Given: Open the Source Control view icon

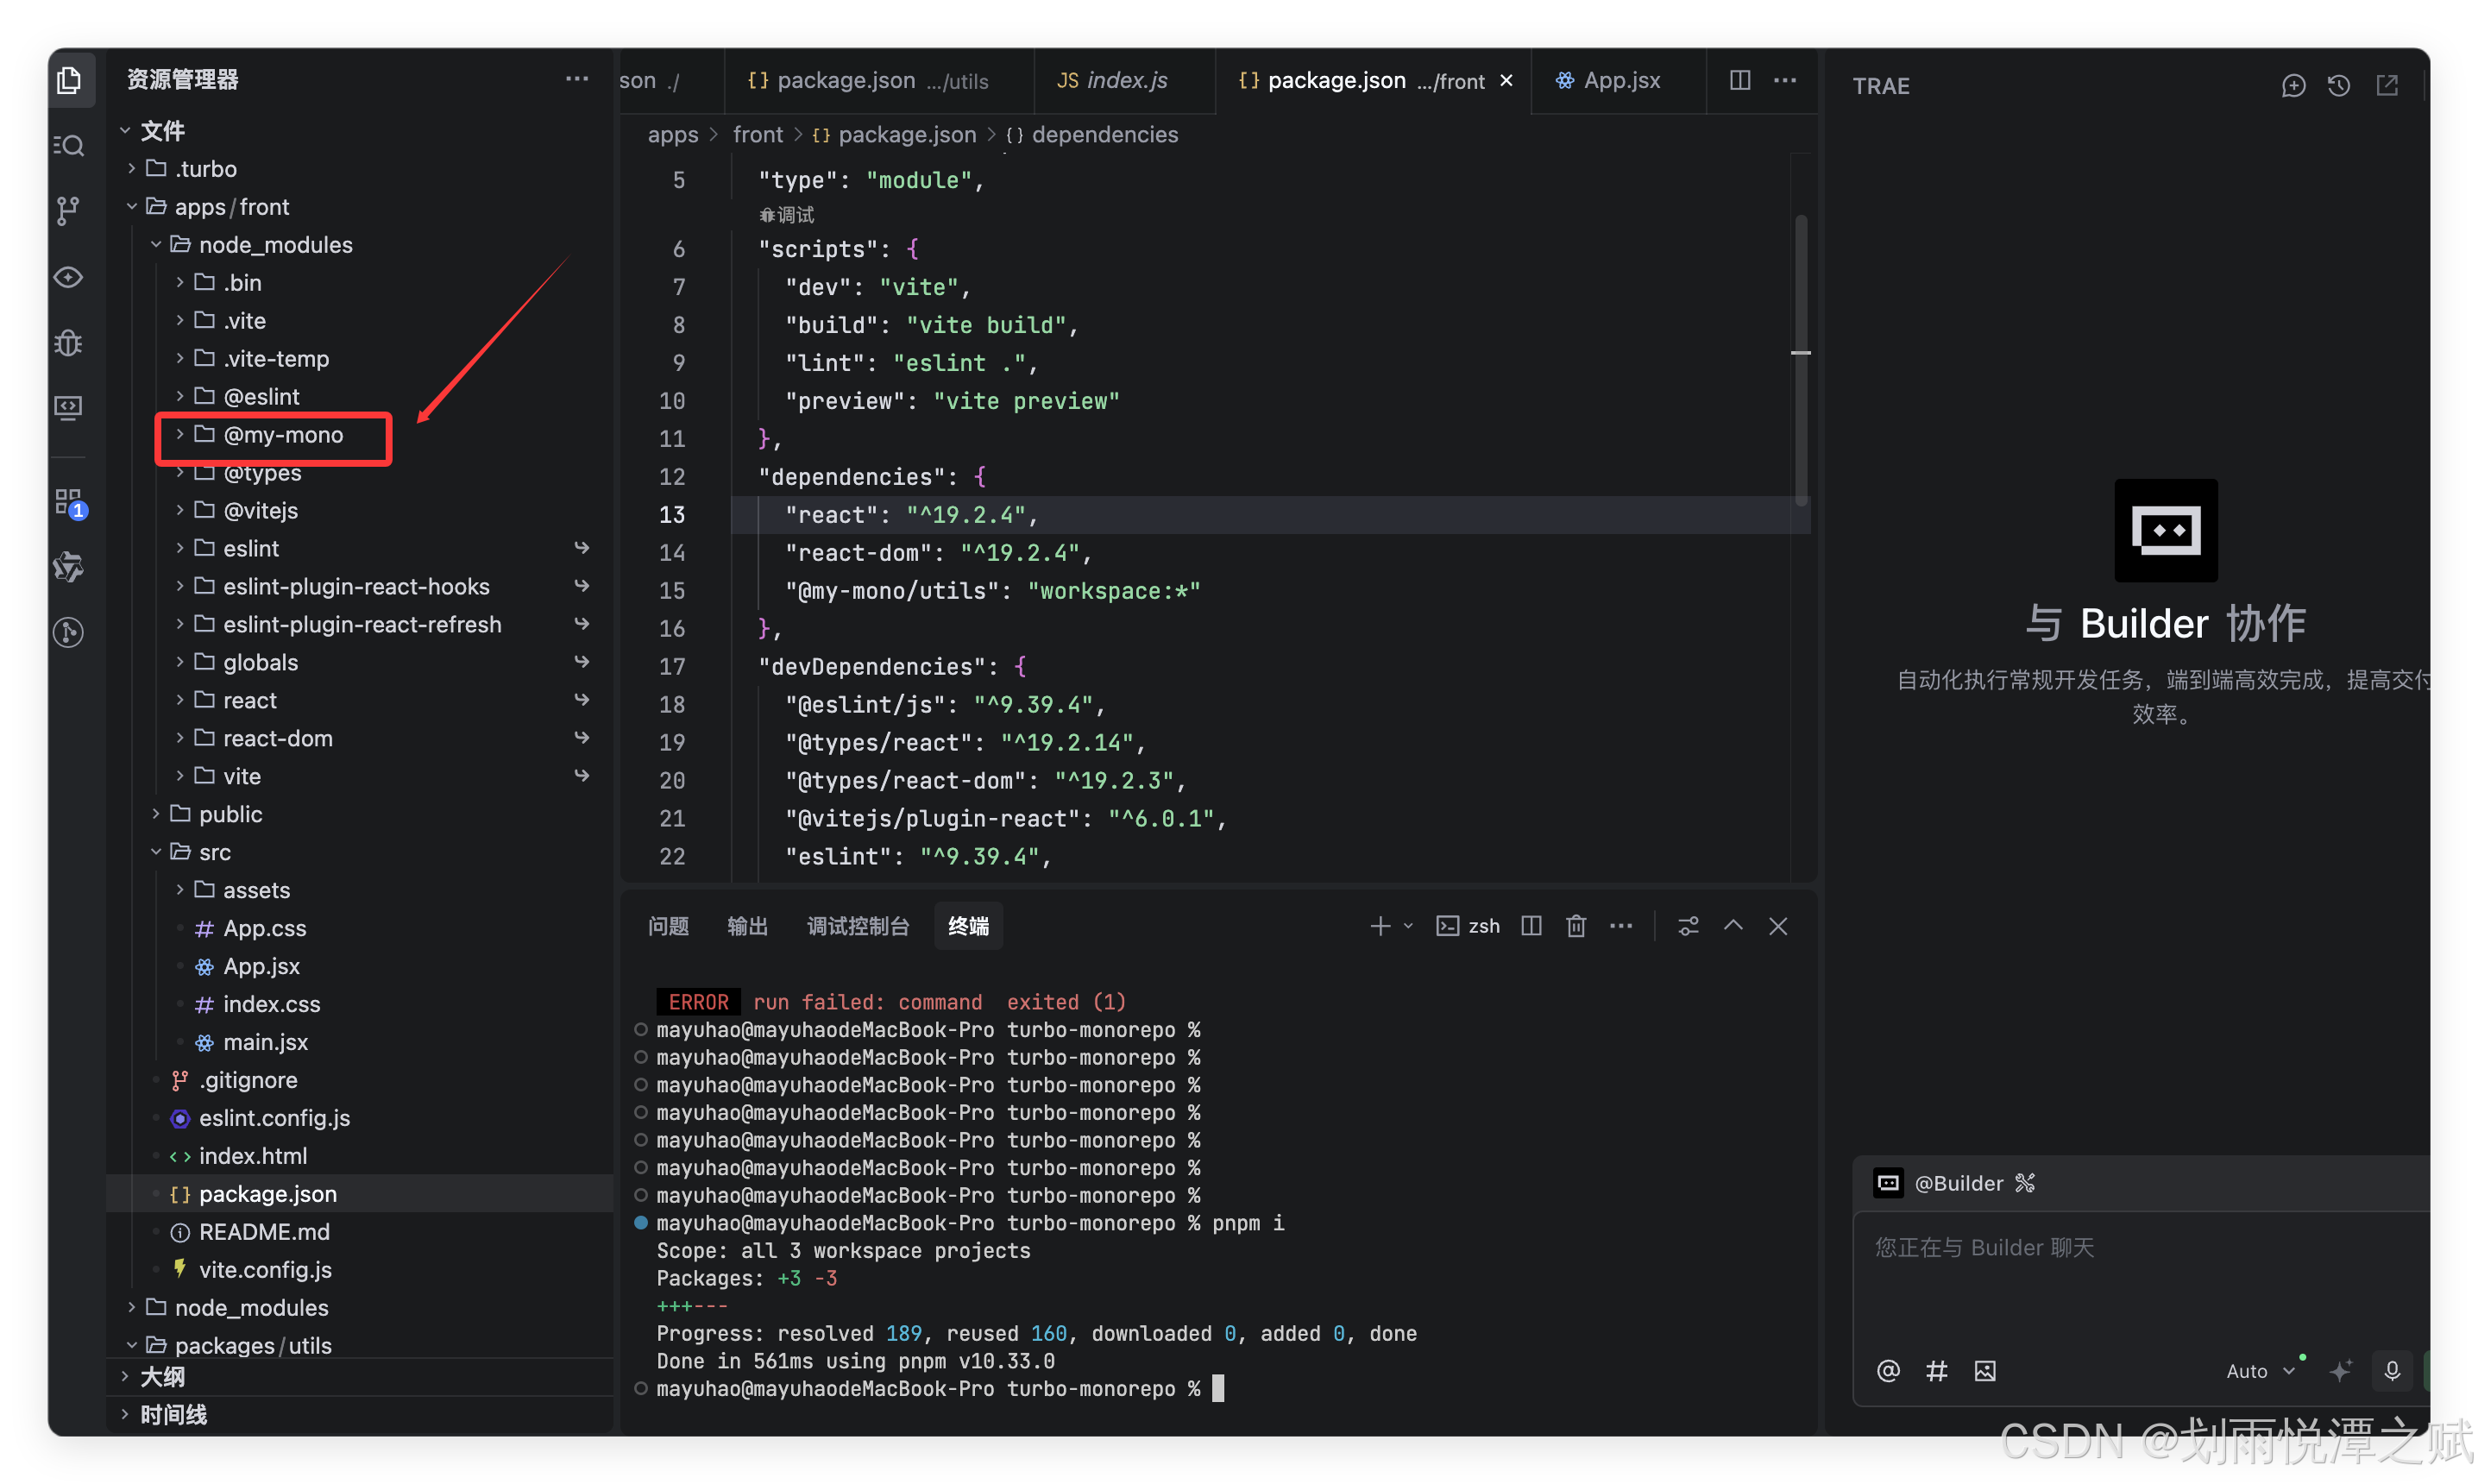Looking at the screenshot, I should (x=69, y=211).
